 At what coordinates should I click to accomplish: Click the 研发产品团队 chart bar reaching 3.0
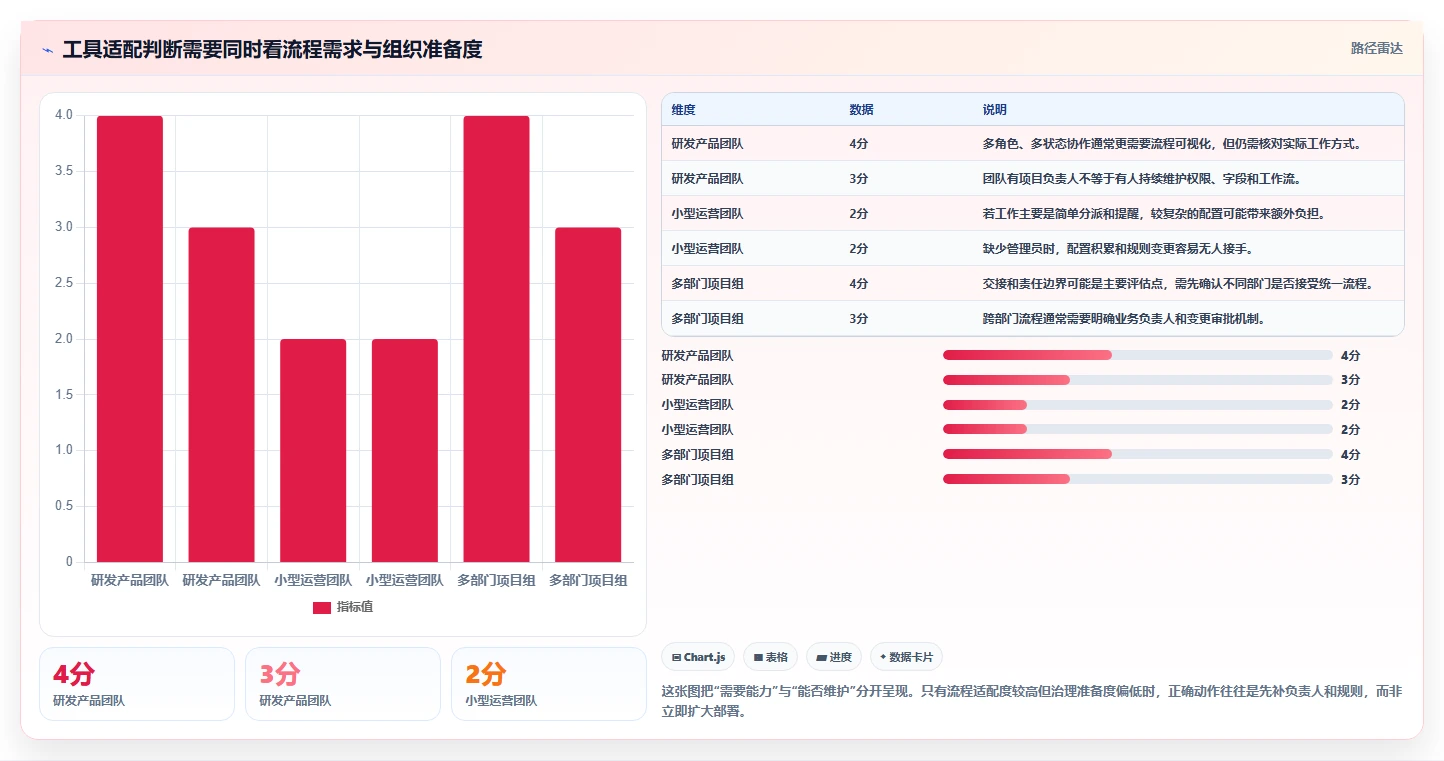point(221,395)
